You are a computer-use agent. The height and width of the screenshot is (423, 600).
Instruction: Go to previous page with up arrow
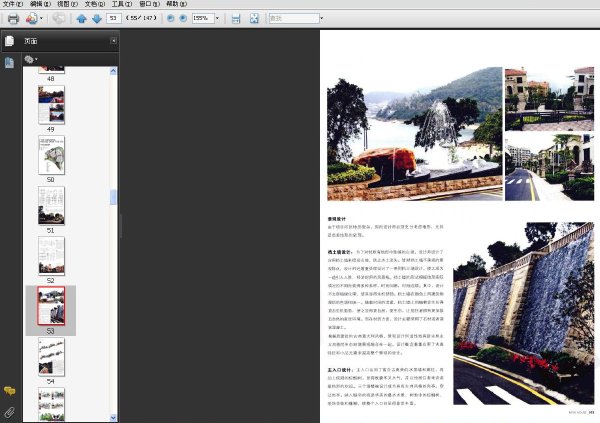coord(81,18)
